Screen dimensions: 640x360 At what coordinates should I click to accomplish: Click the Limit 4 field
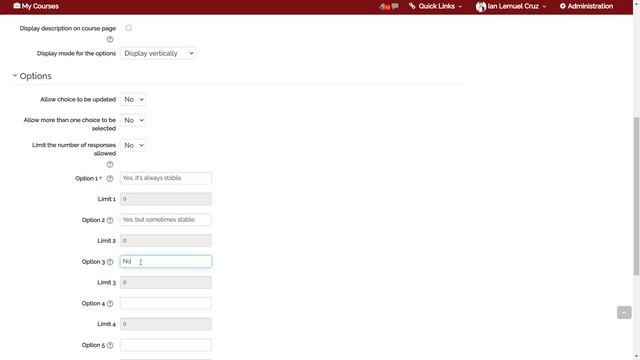click(x=166, y=324)
